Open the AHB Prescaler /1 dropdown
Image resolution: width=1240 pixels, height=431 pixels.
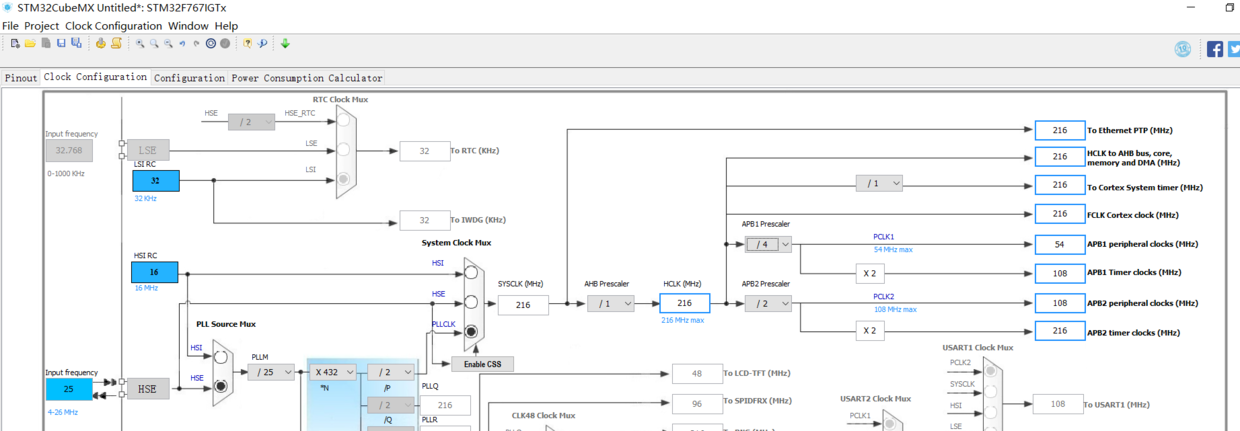(611, 303)
